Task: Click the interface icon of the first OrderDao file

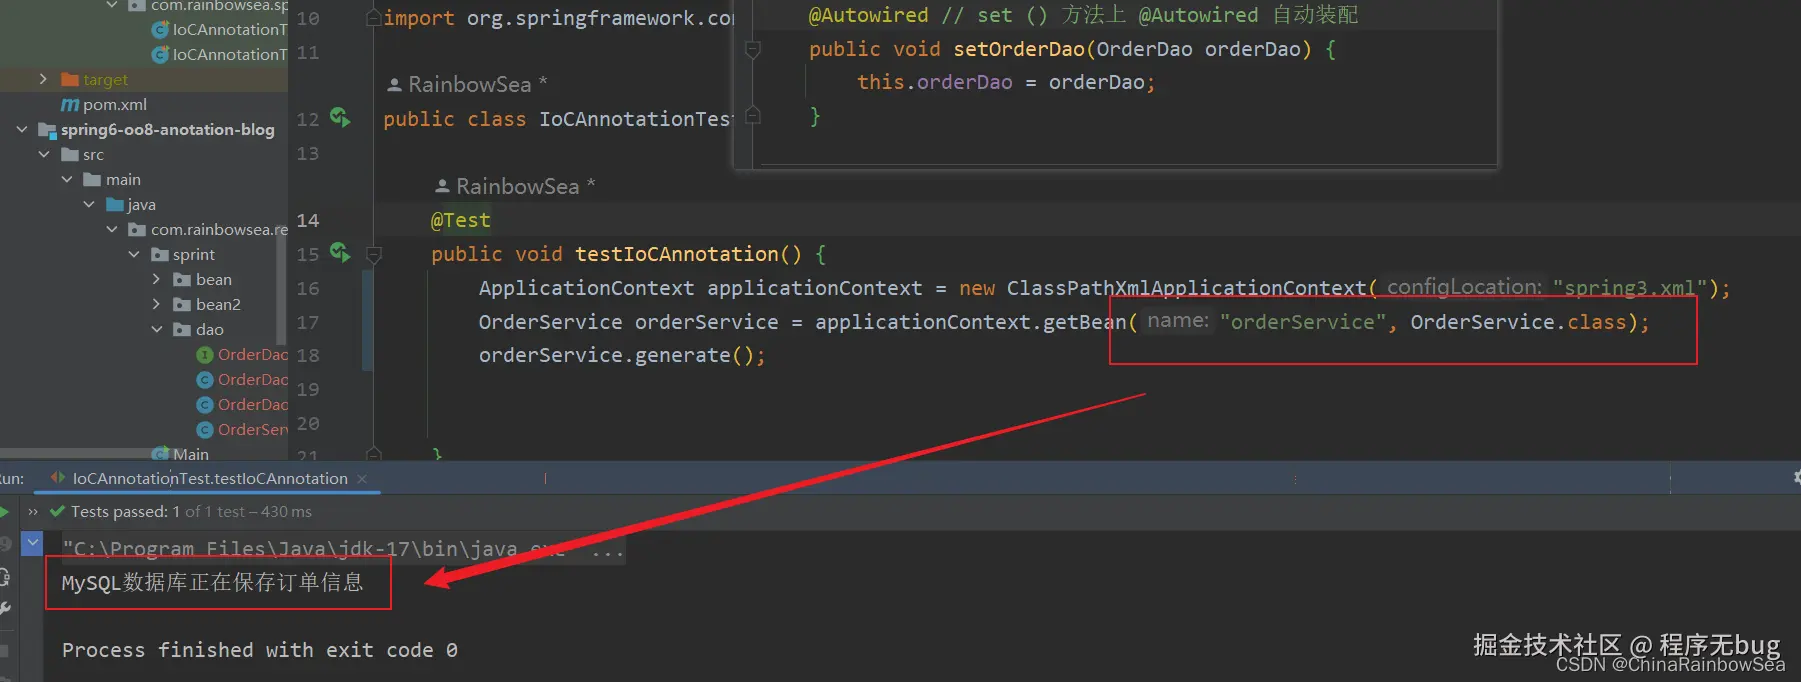Action: (205, 355)
